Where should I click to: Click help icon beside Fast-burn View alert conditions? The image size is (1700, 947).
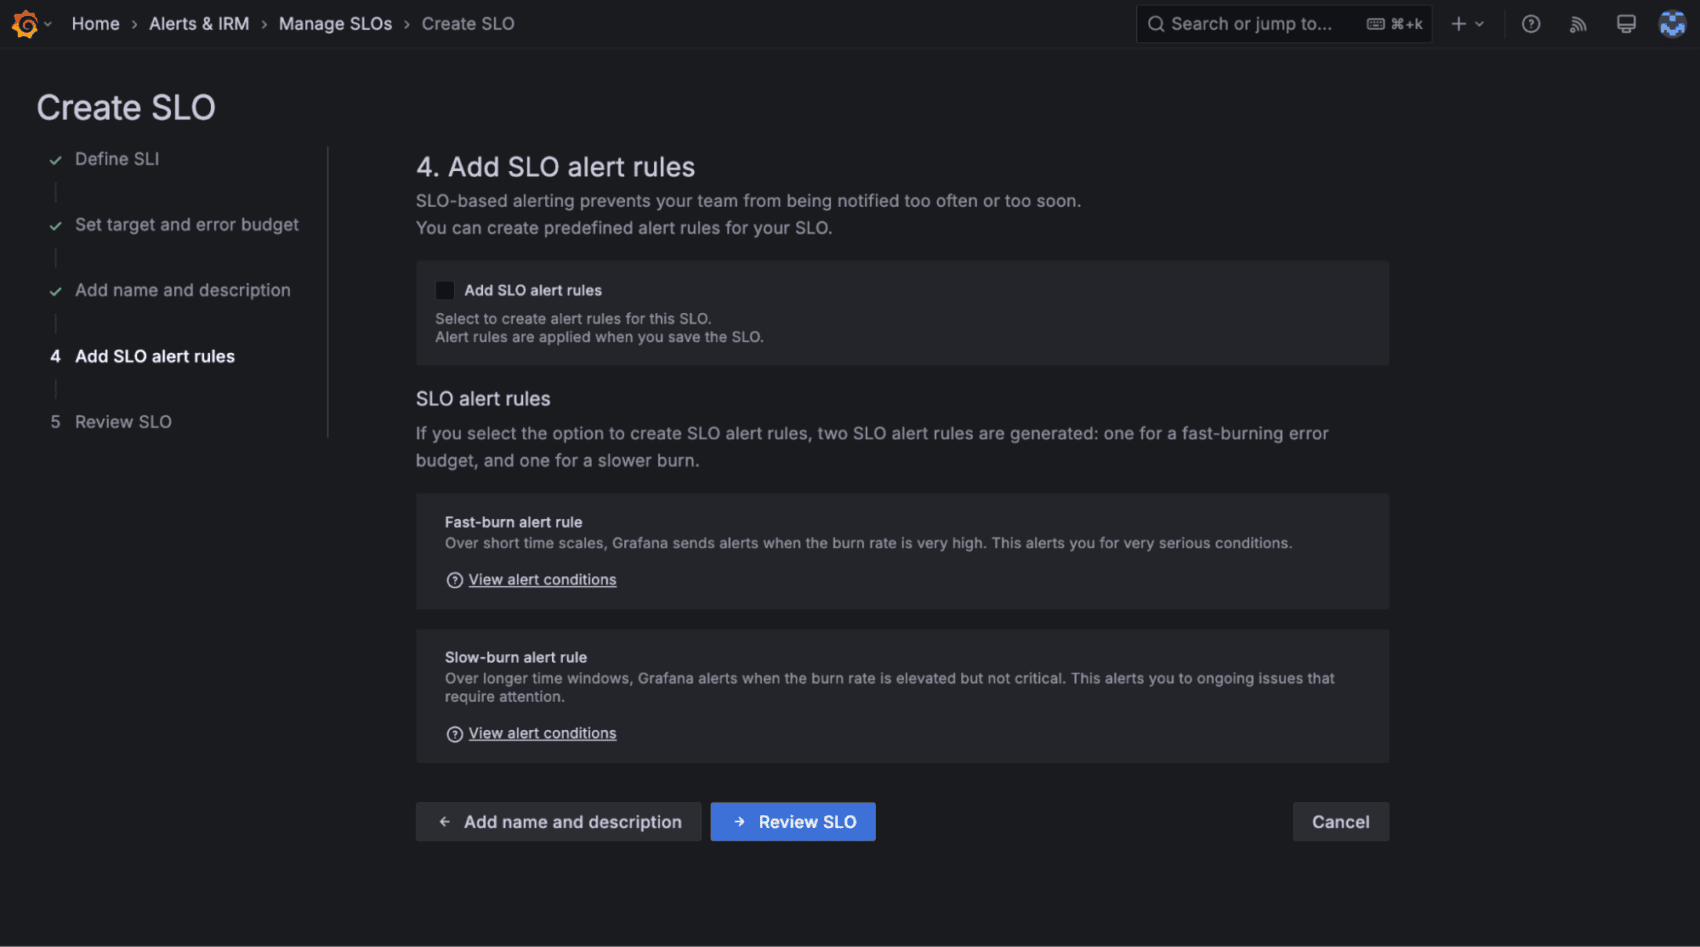point(455,580)
